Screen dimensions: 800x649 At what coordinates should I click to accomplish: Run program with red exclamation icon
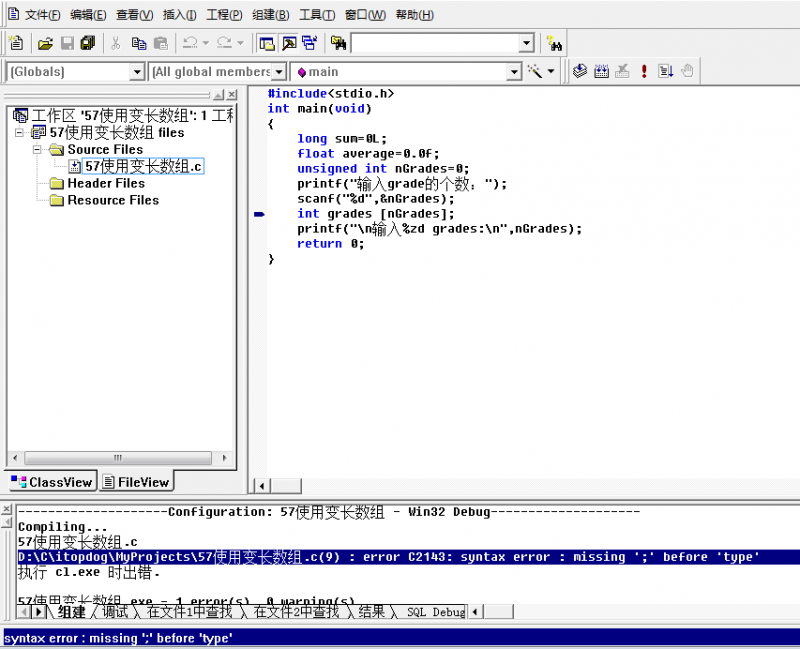644,71
